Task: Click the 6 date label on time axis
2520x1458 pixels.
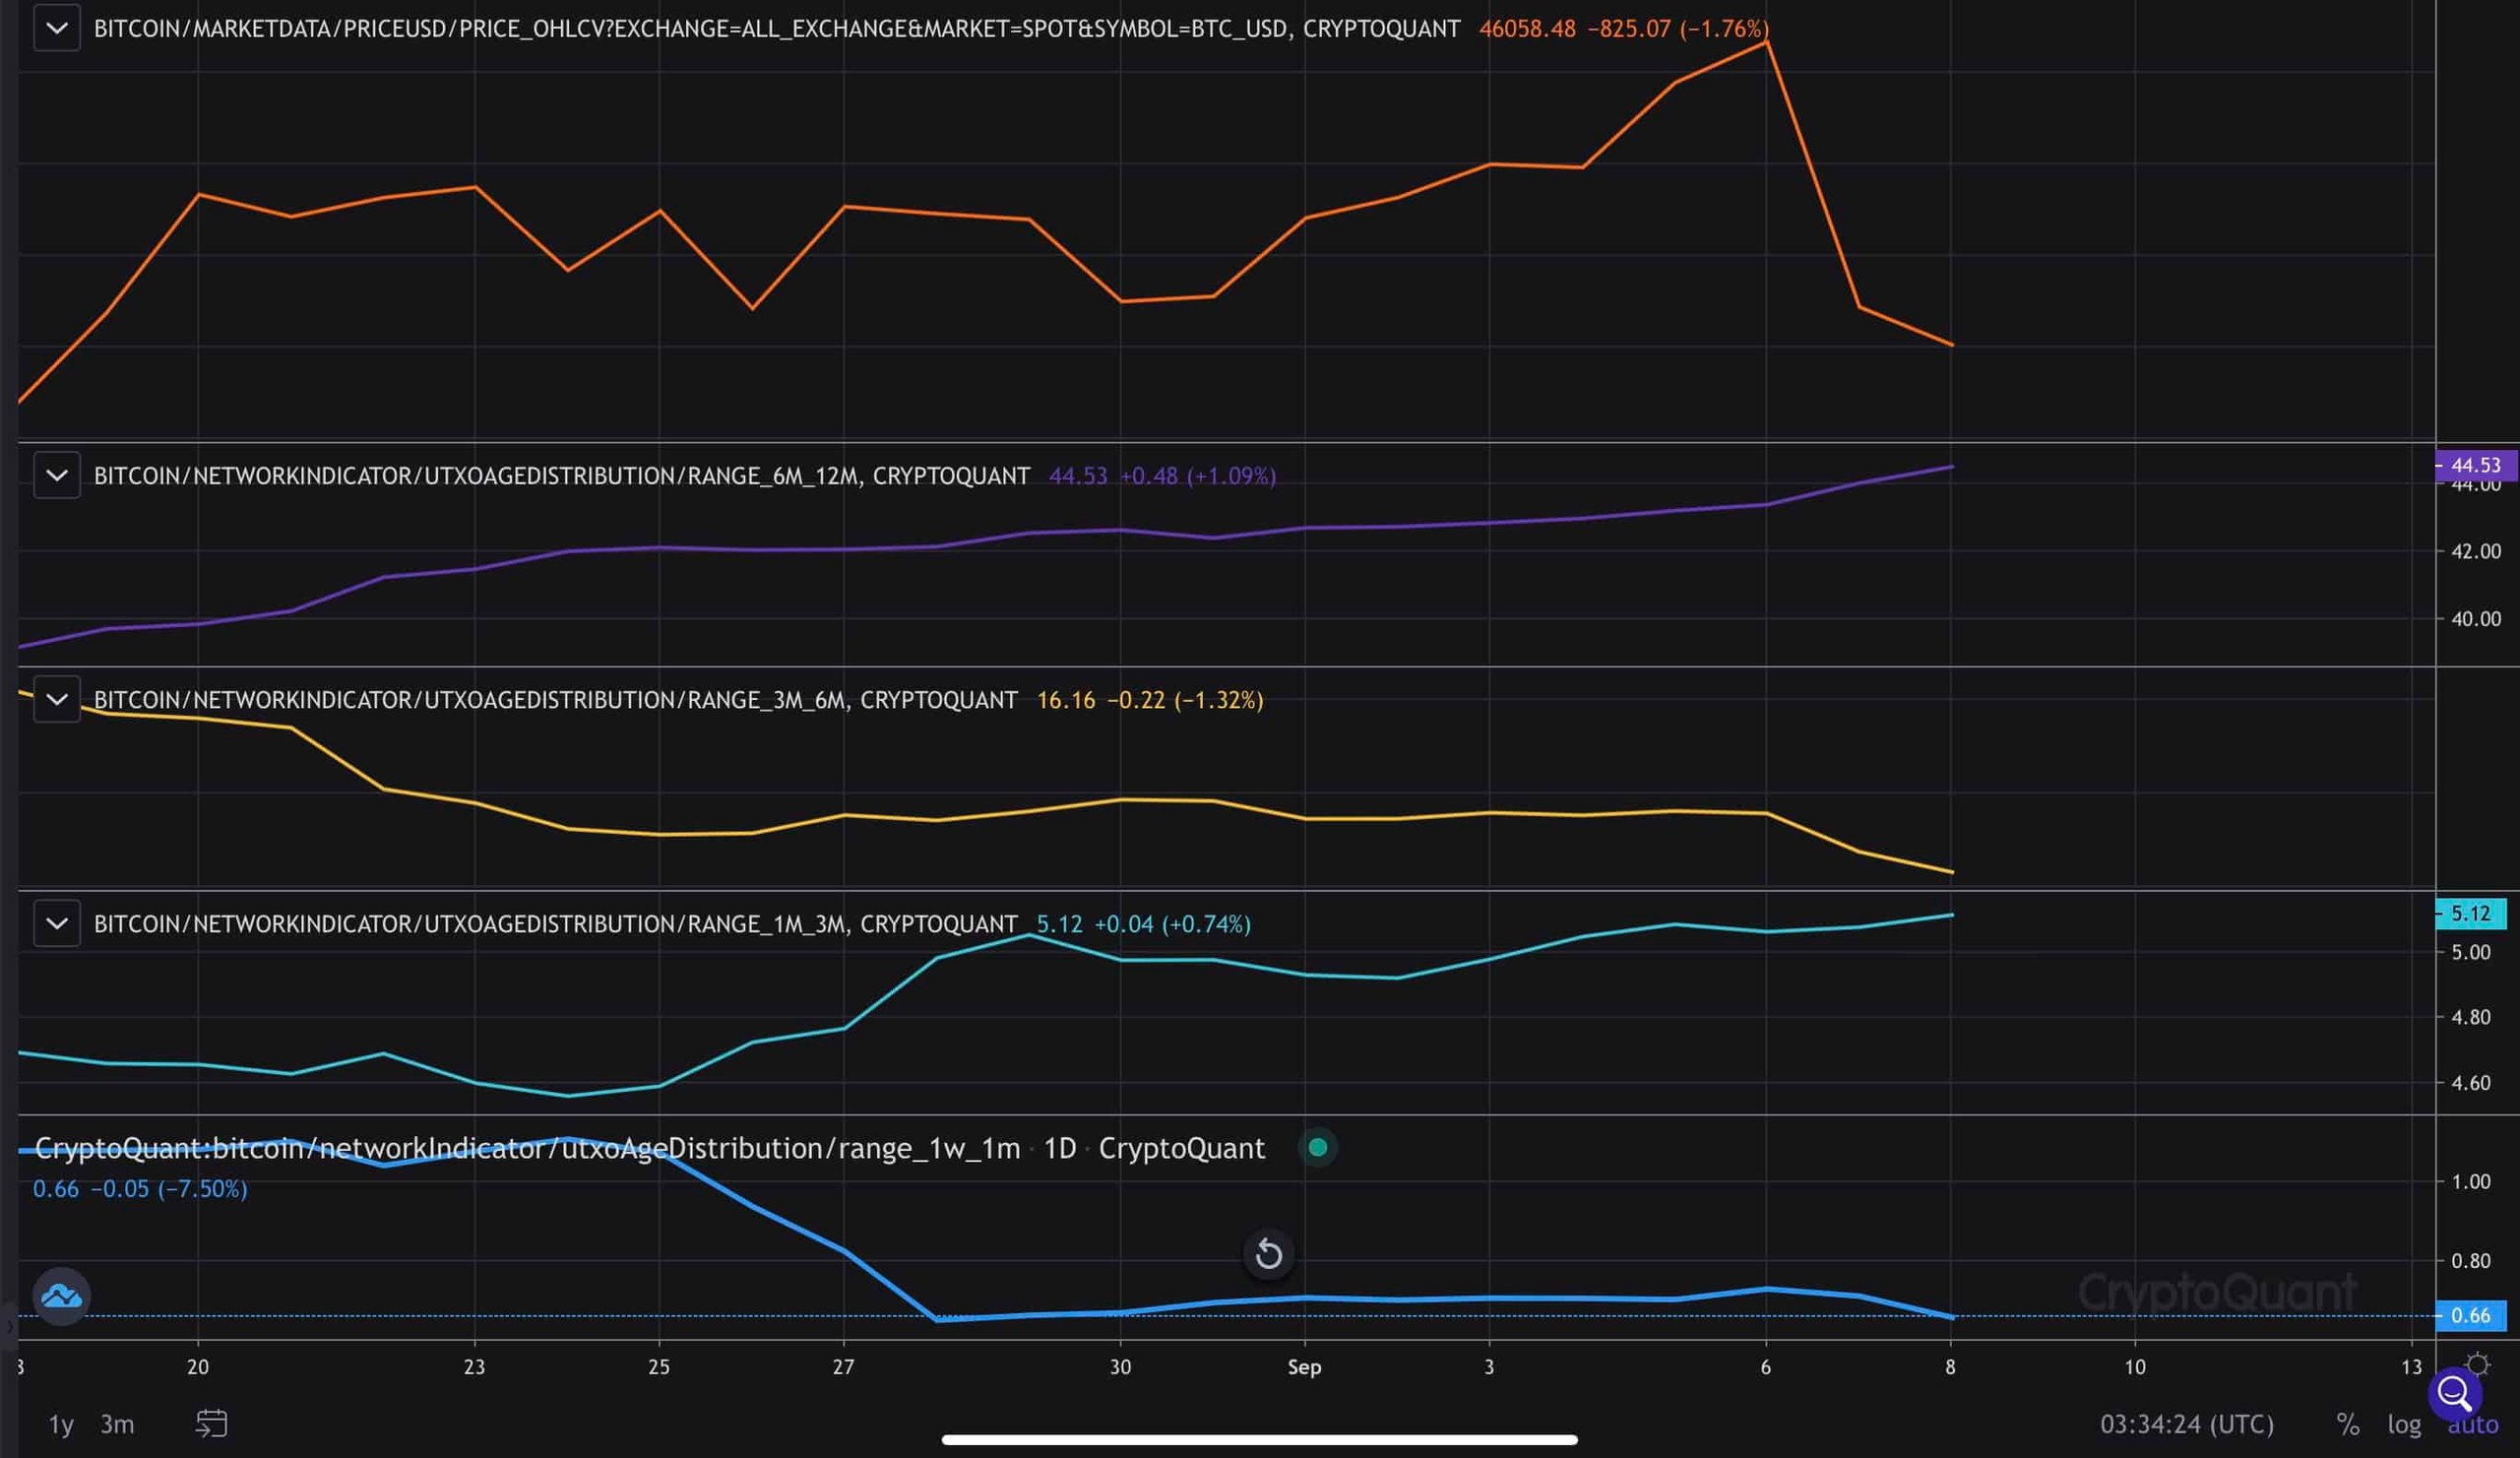Action: 1765,1366
